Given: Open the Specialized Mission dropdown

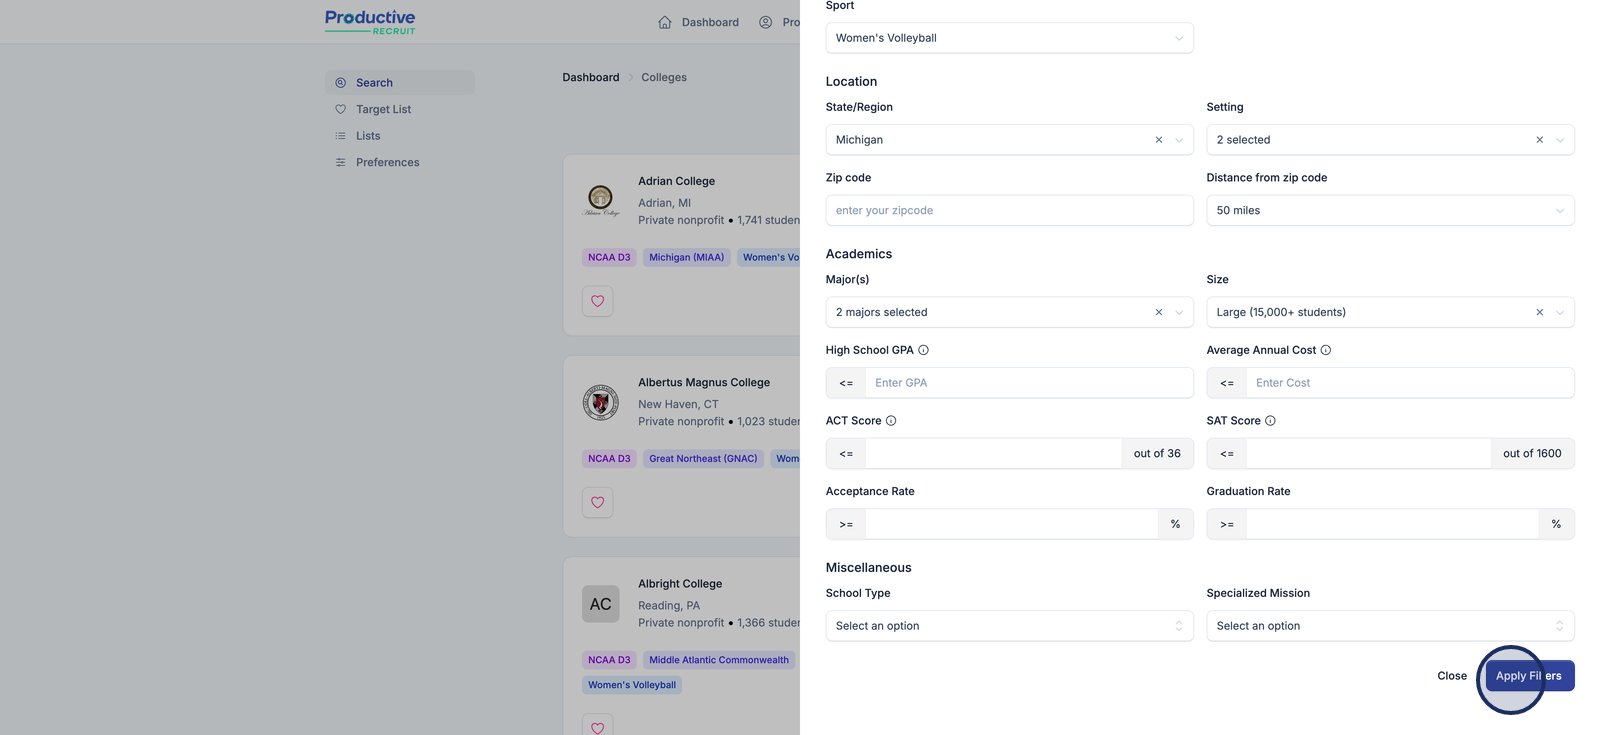Looking at the screenshot, I should coord(1389,626).
